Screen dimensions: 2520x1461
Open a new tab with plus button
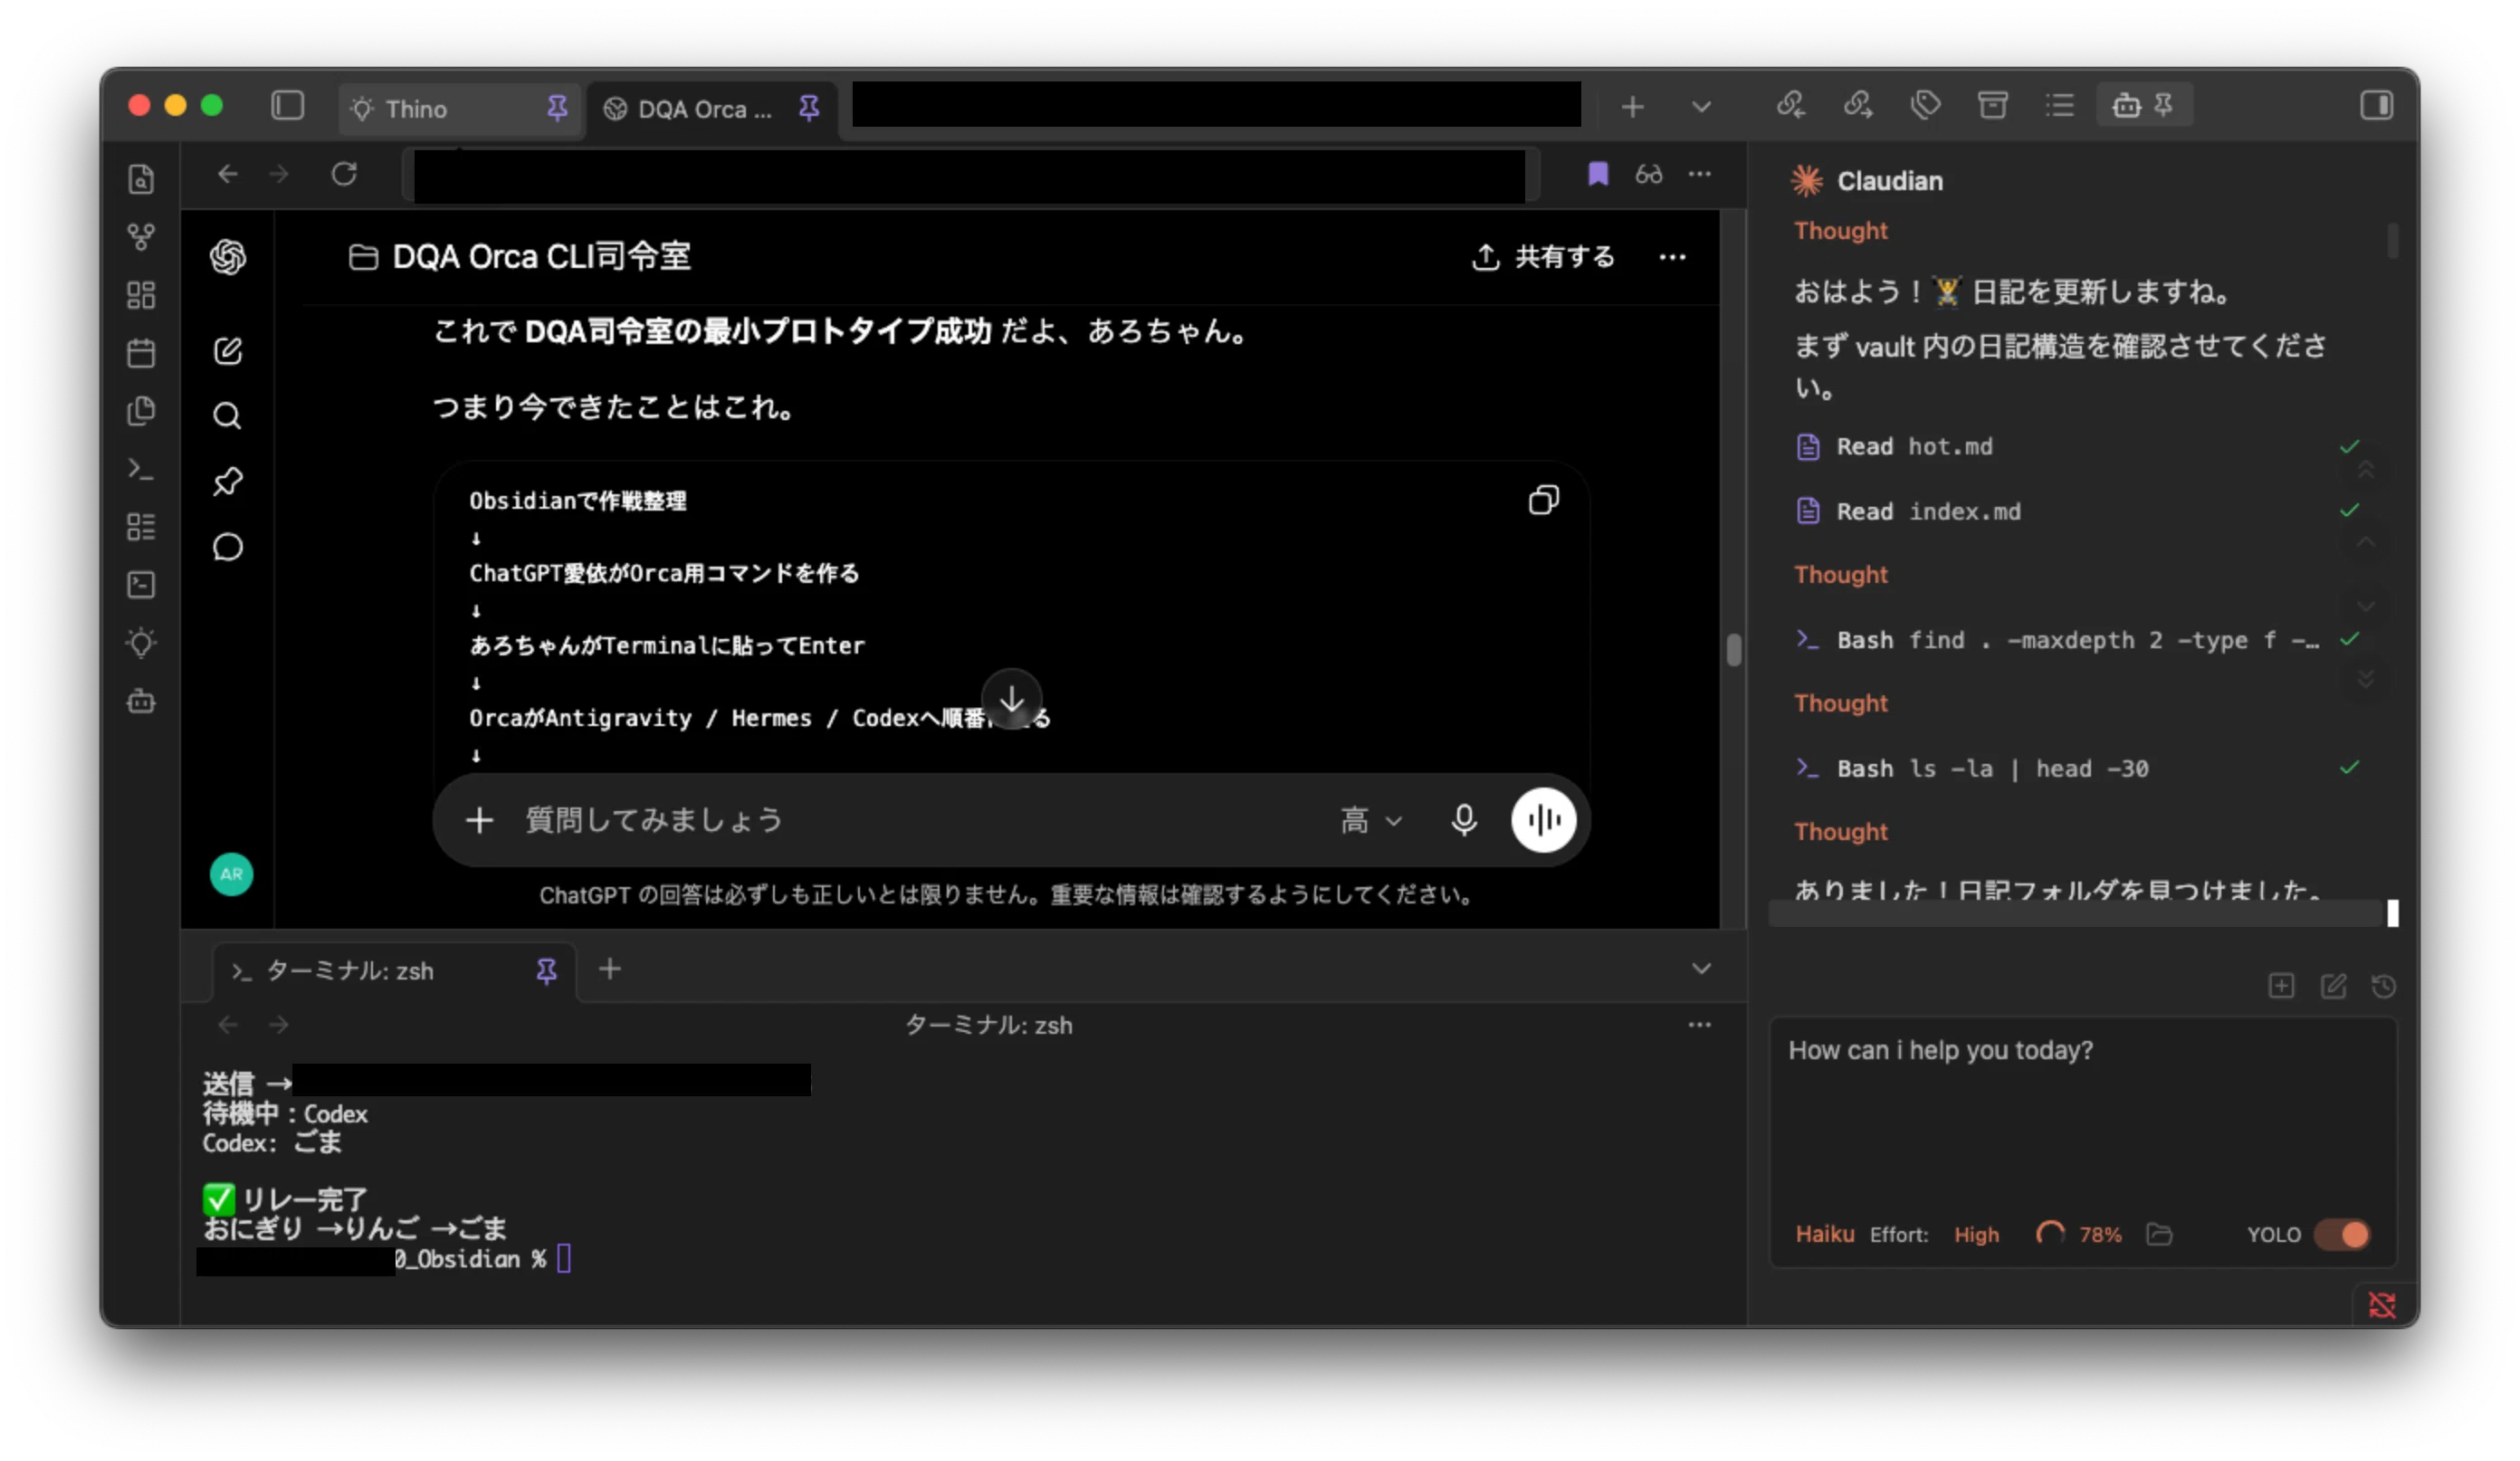[x=1632, y=106]
